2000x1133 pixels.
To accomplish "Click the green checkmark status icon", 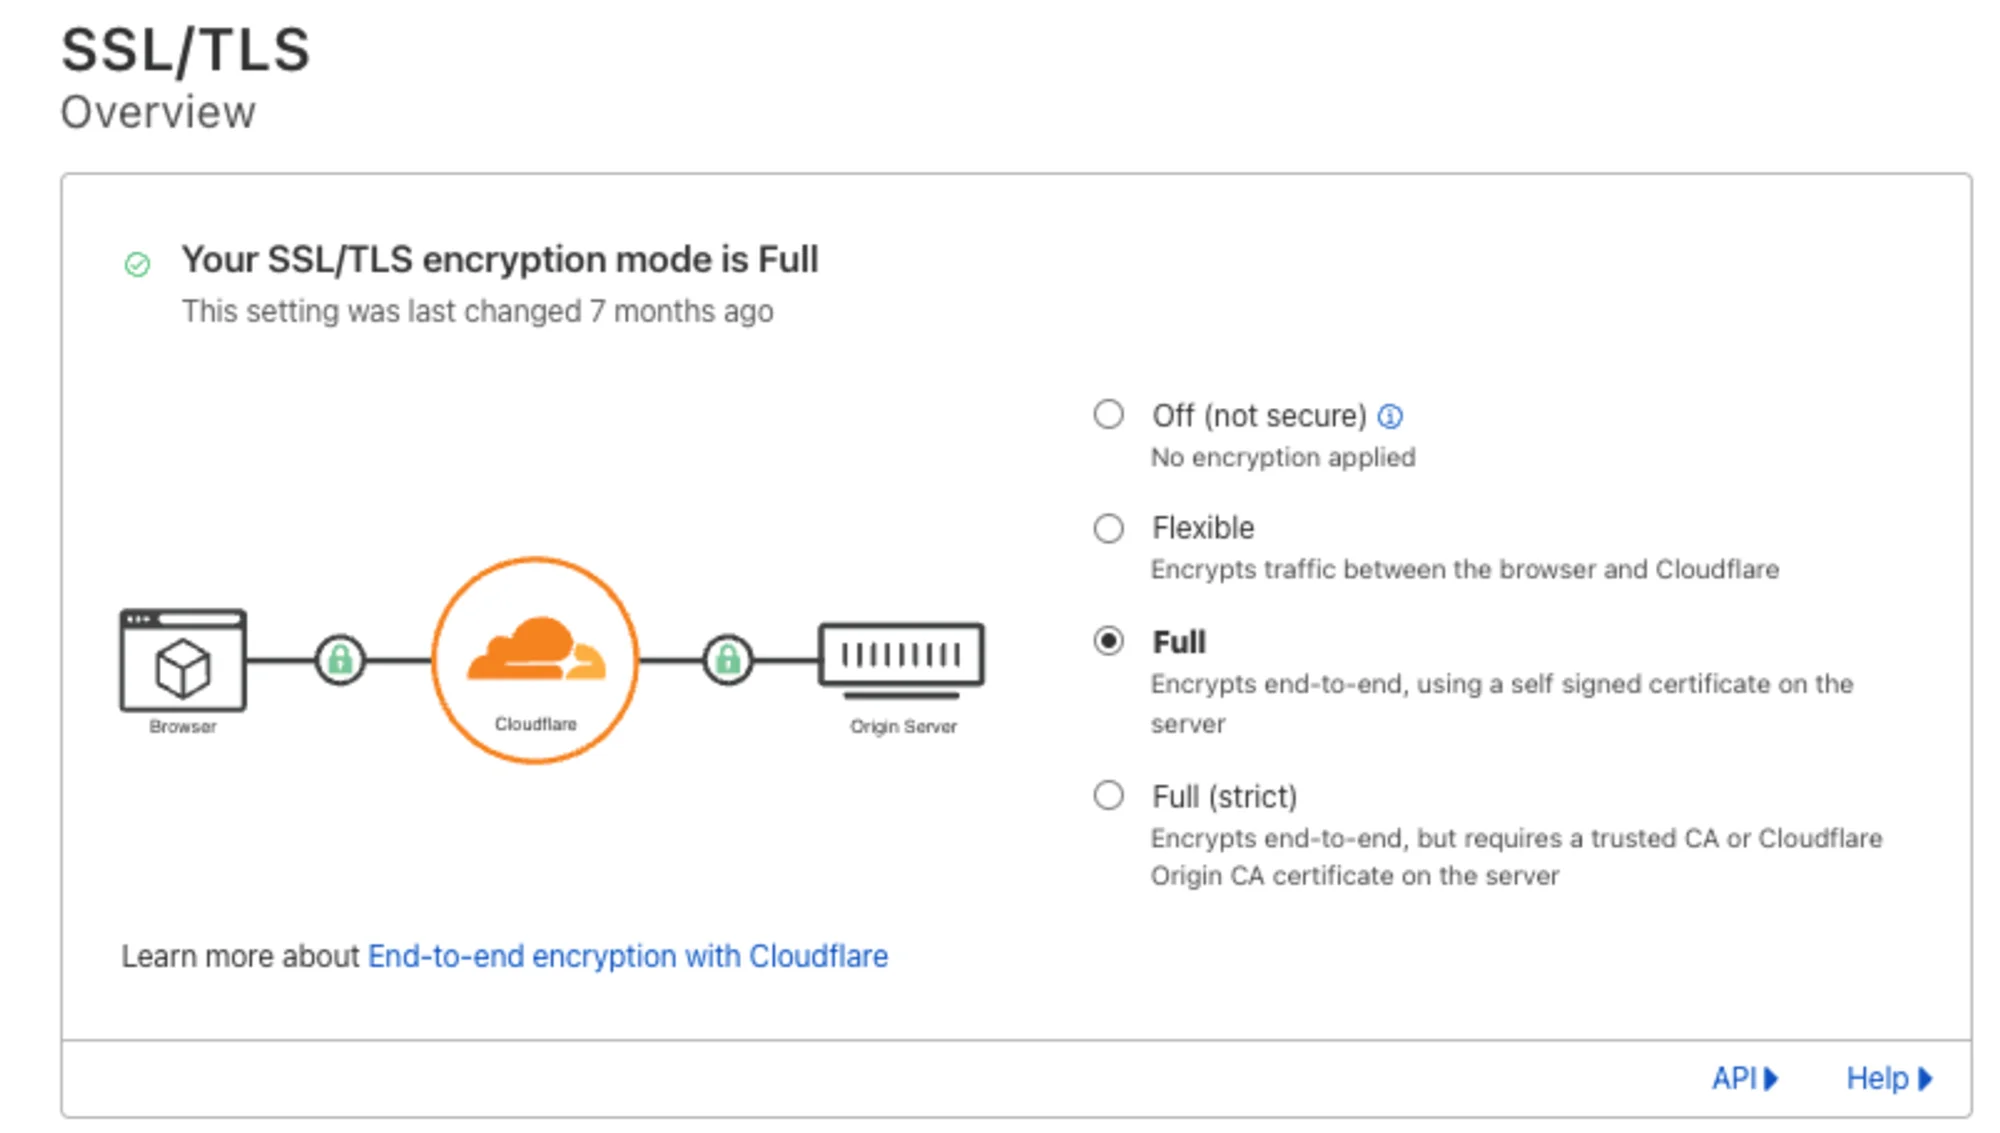I will pos(135,263).
